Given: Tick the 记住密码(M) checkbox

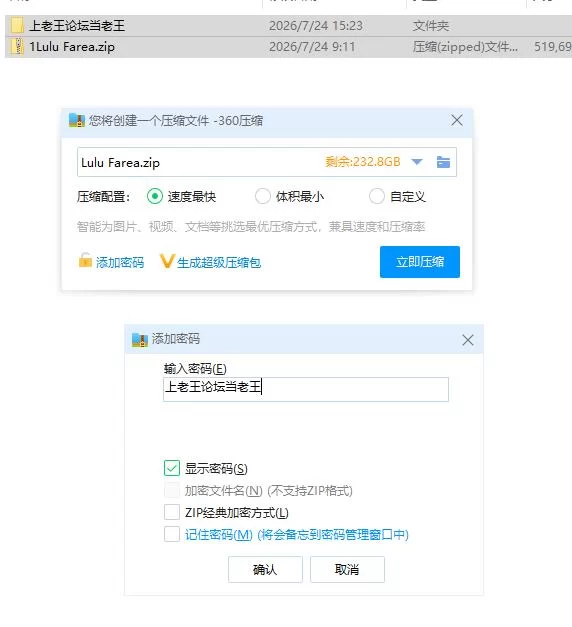Looking at the screenshot, I should (x=172, y=534).
